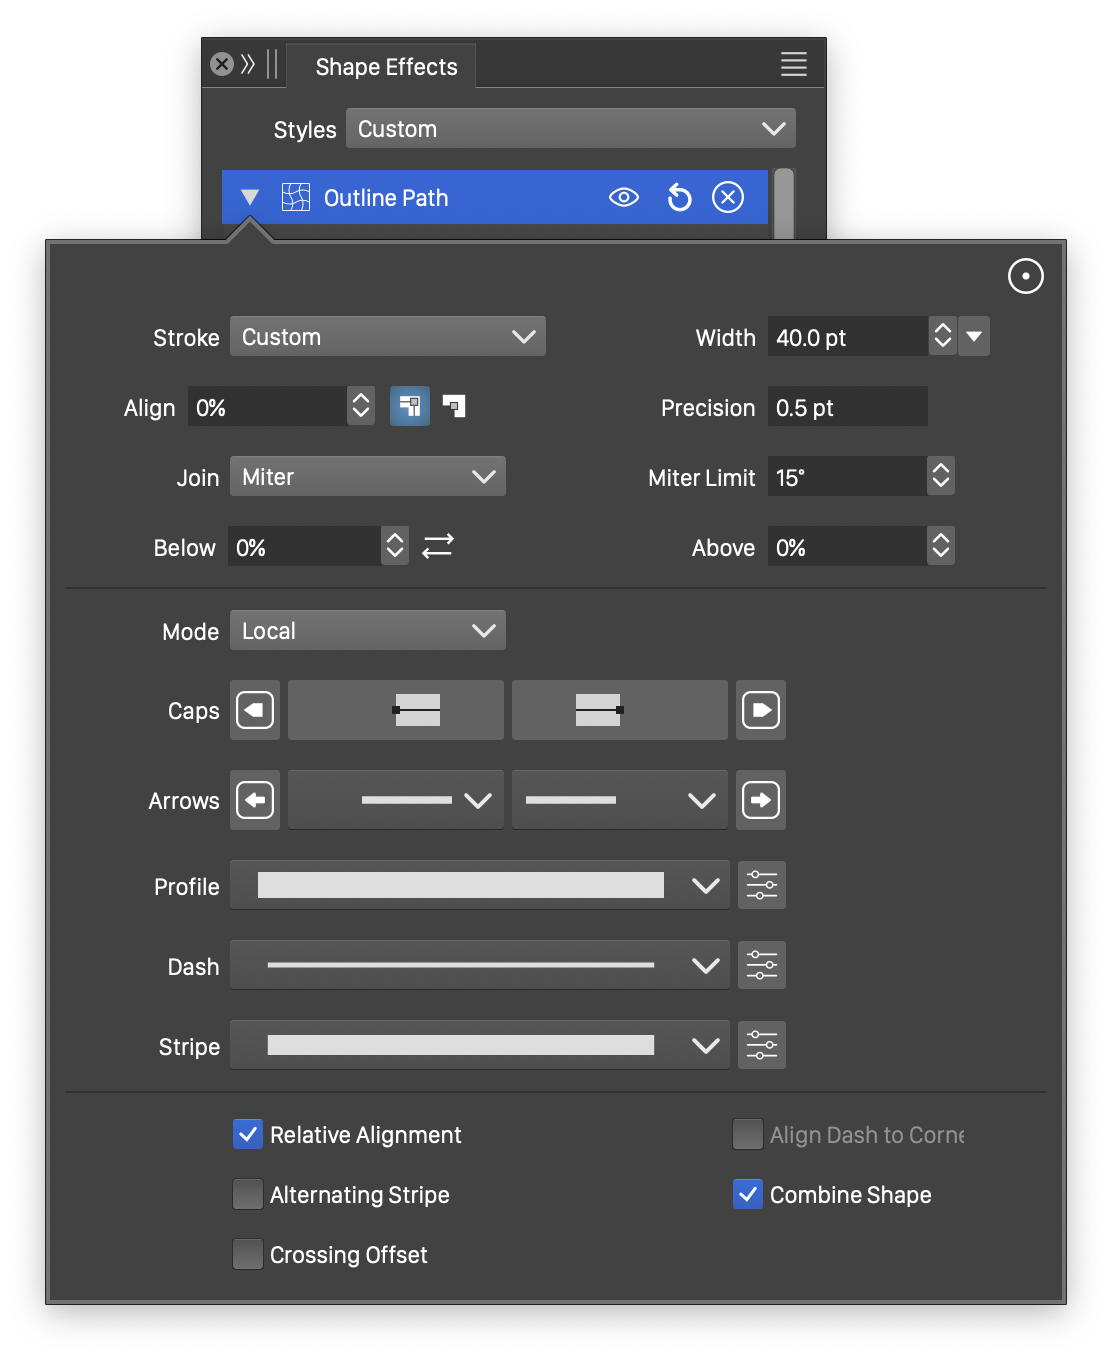Remove the Outline Path effect
1112x1358 pixels.
(728, 198)
